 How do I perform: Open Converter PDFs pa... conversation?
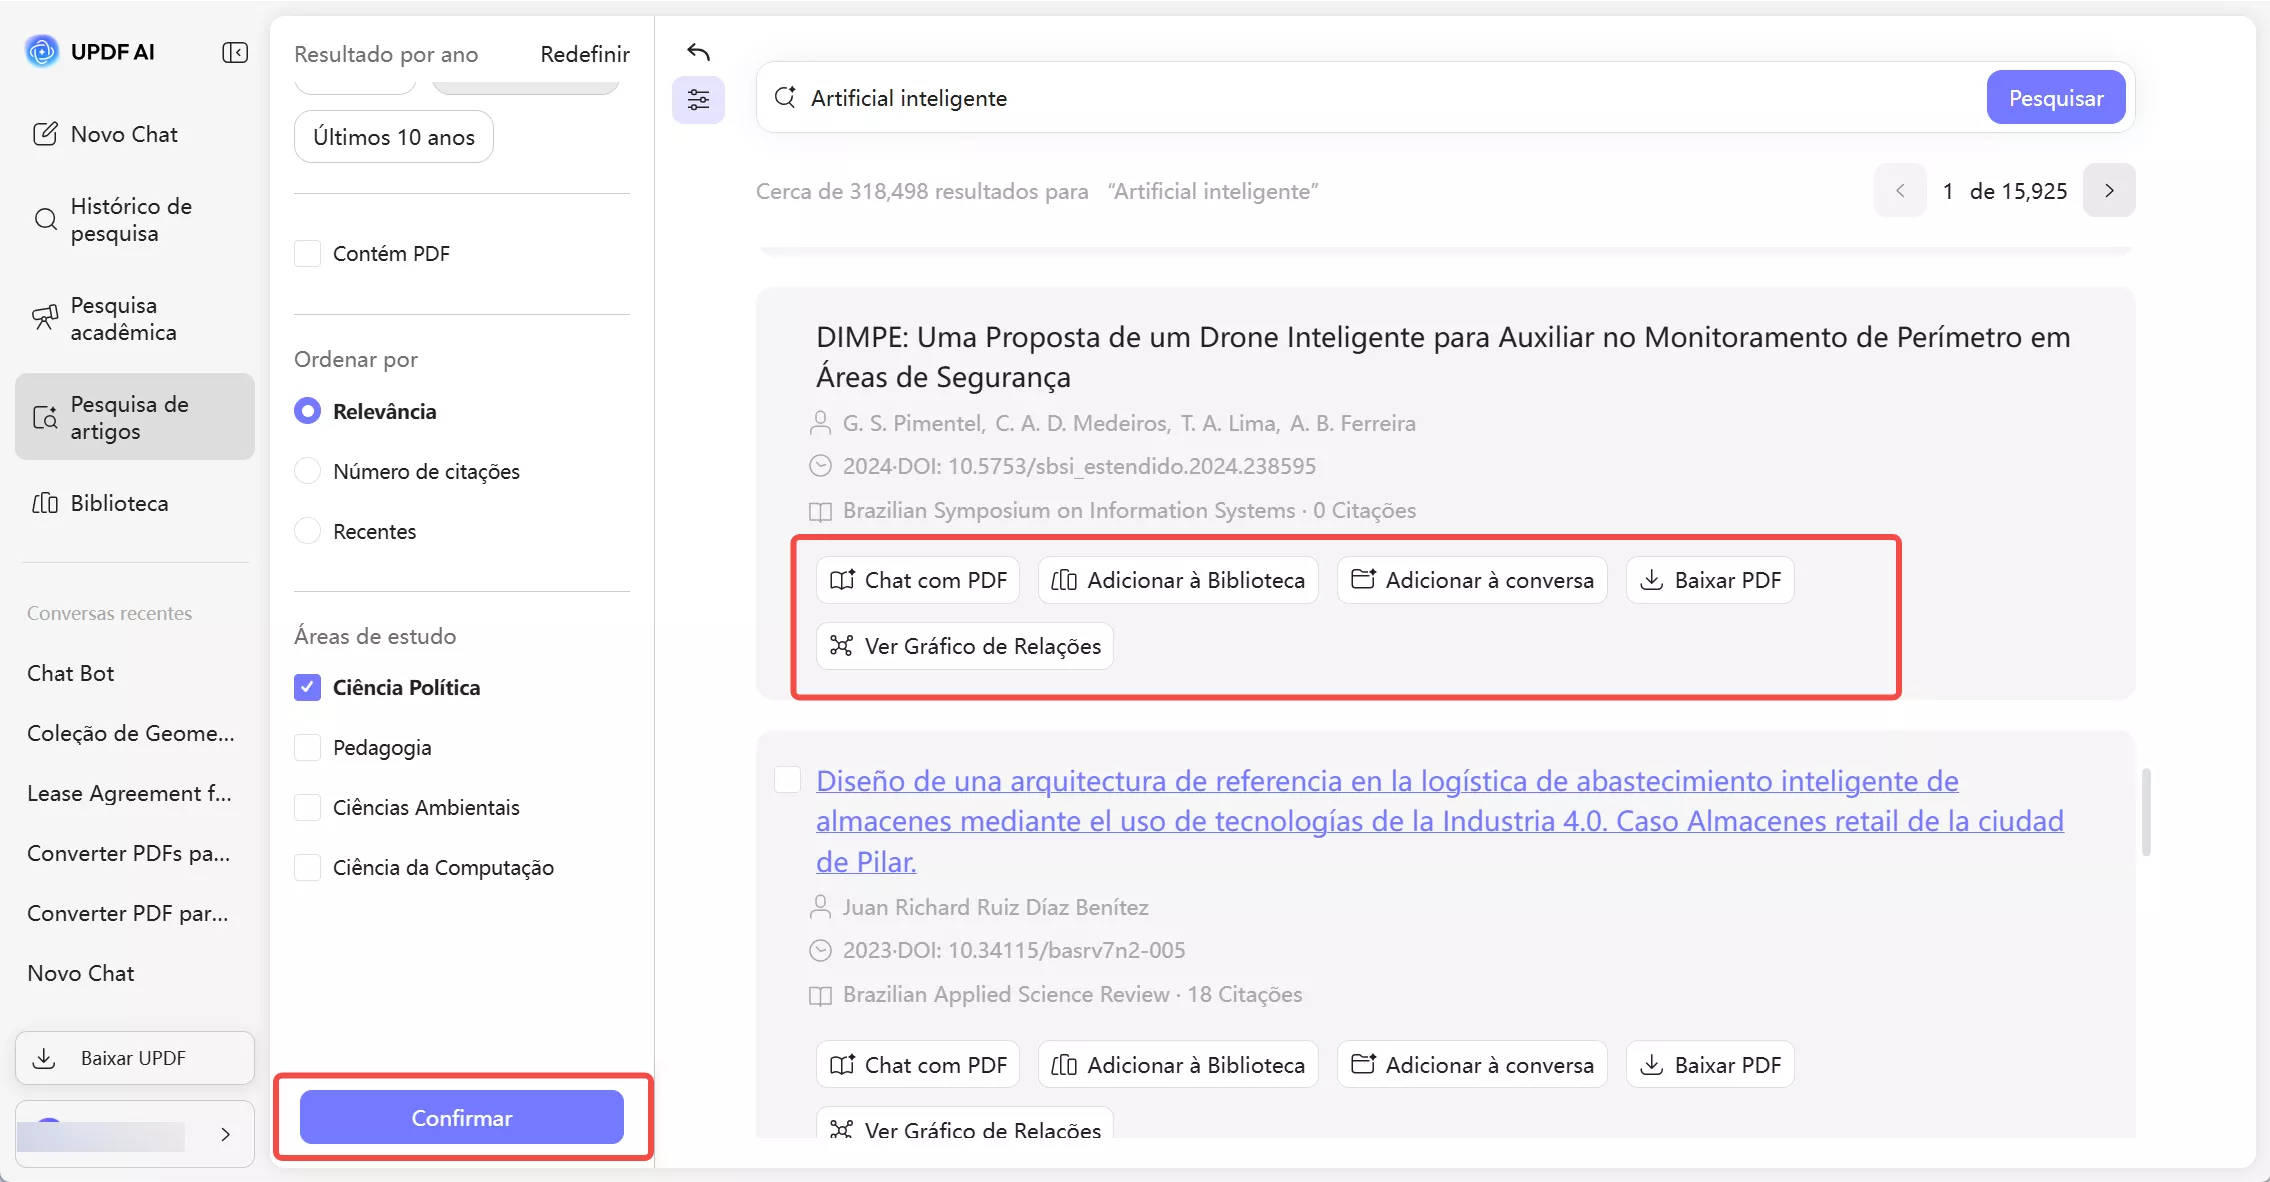129,853
